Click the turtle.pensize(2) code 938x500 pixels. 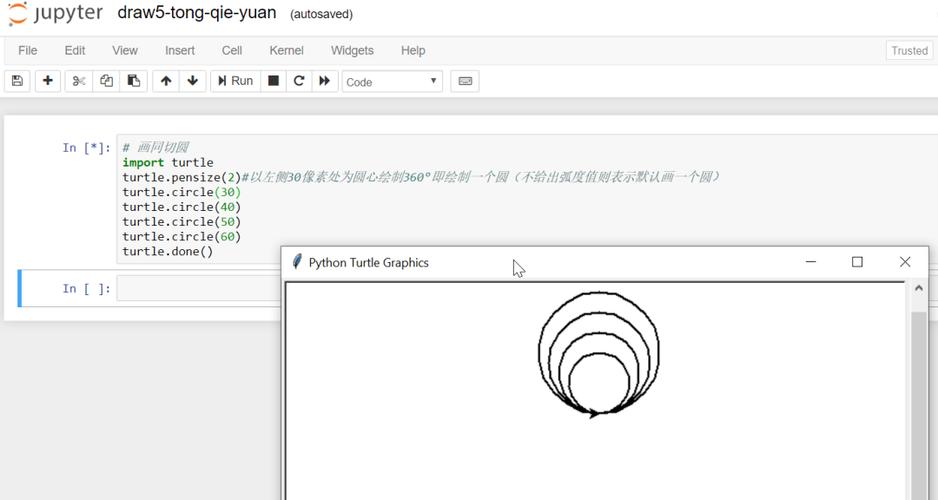[x=182, y=177]
